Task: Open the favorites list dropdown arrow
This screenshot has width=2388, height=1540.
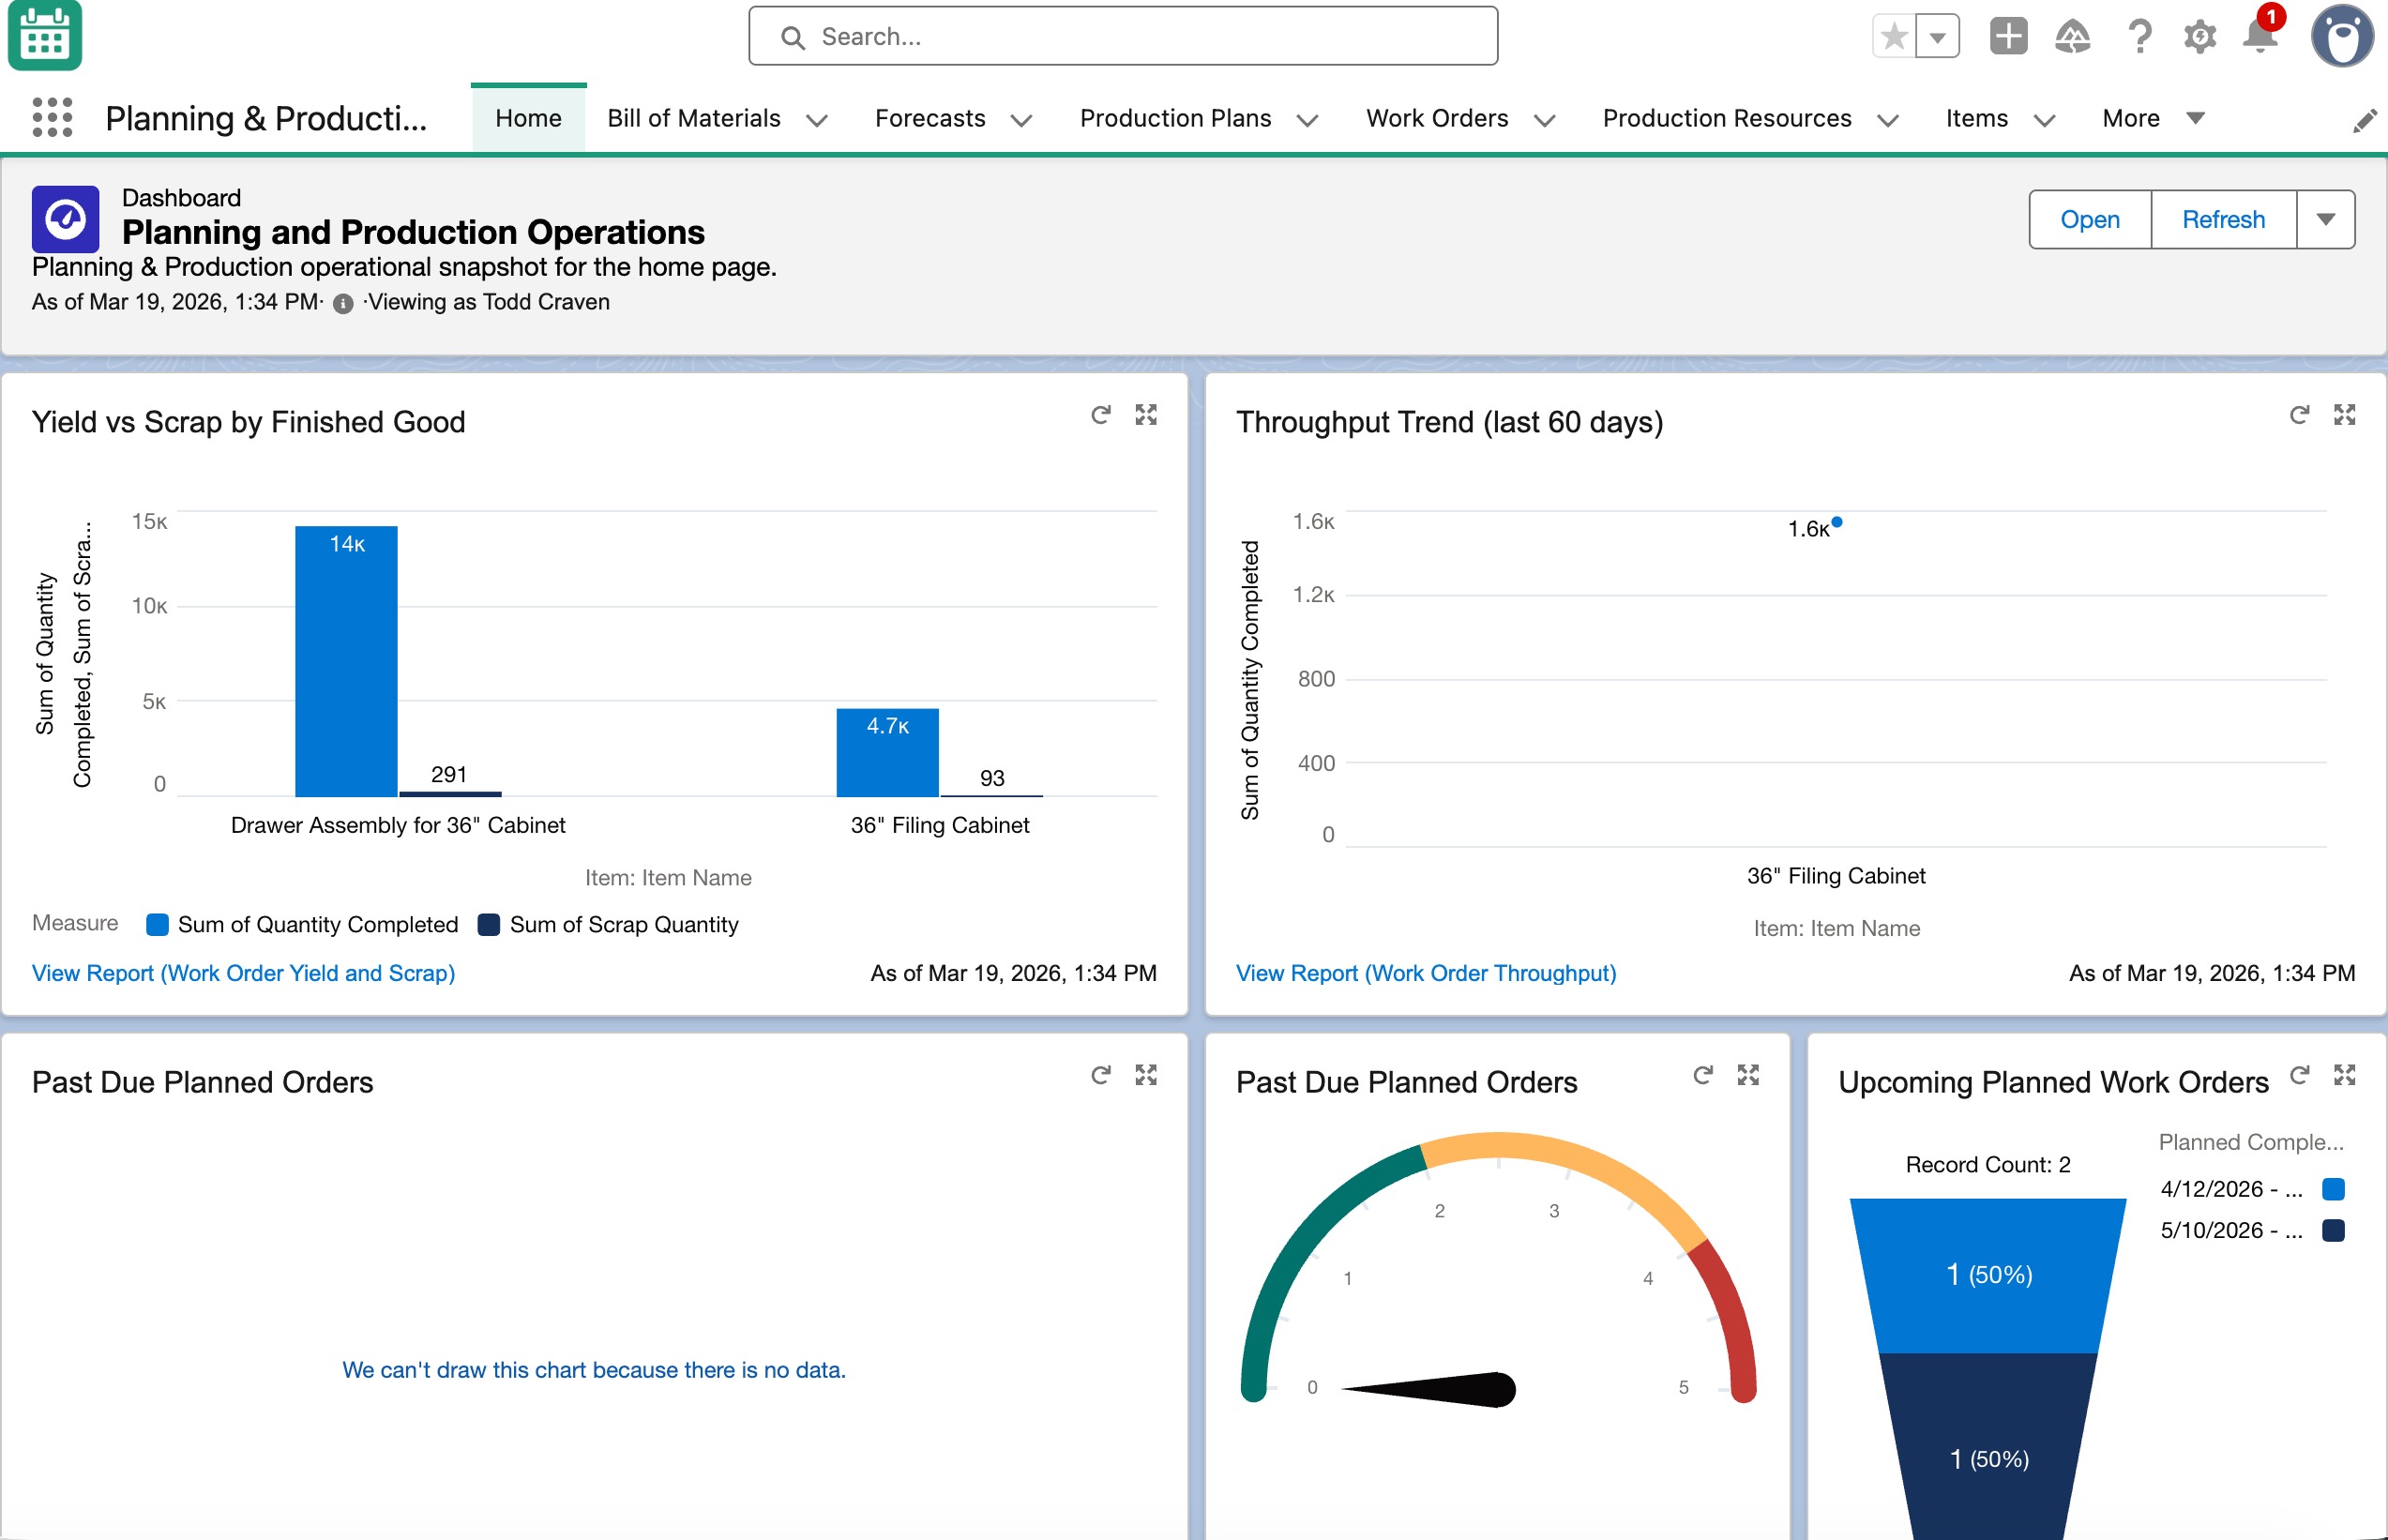Action: tap(1938, 37)
